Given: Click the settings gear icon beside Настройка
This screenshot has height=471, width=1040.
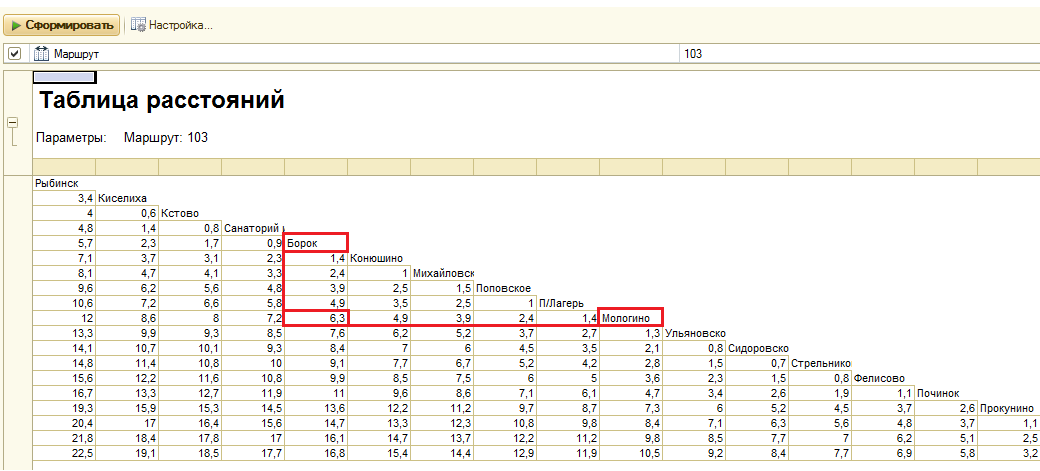Looking at the screenshot, I should (x=138, y=25).
